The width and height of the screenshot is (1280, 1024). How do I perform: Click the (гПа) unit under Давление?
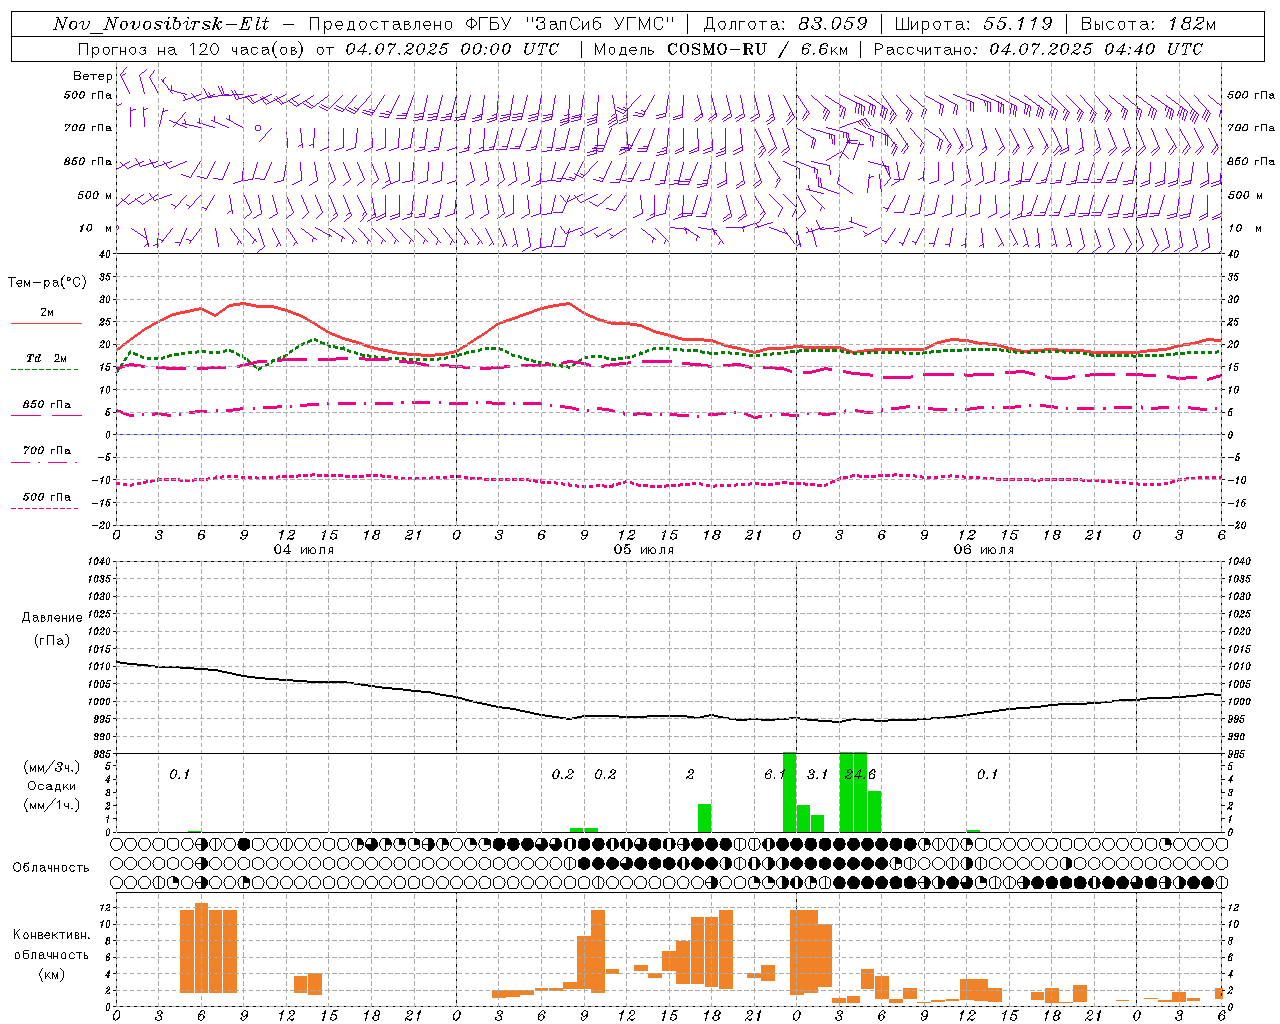click(52, 640)
